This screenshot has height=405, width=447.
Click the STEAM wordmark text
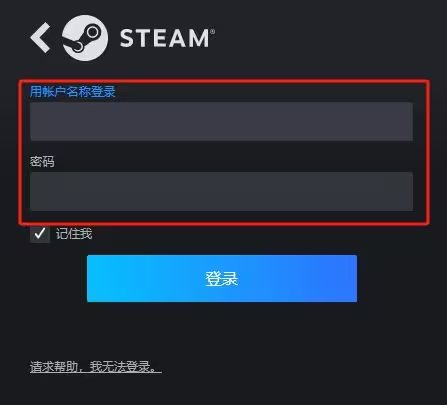coord(165,38)
